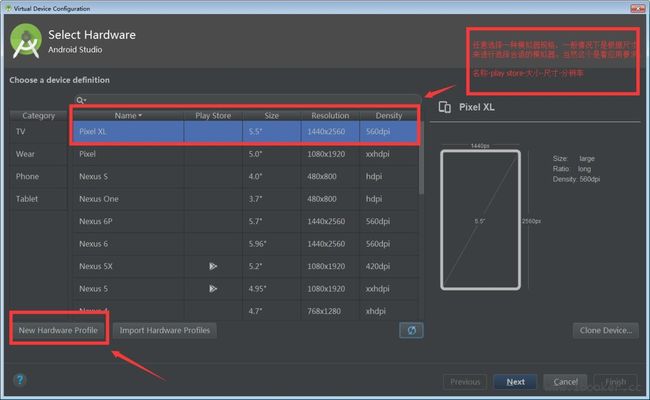Select the Nexus One device row
This screenshot has height=400, width=650.
(x=245, y=199)
